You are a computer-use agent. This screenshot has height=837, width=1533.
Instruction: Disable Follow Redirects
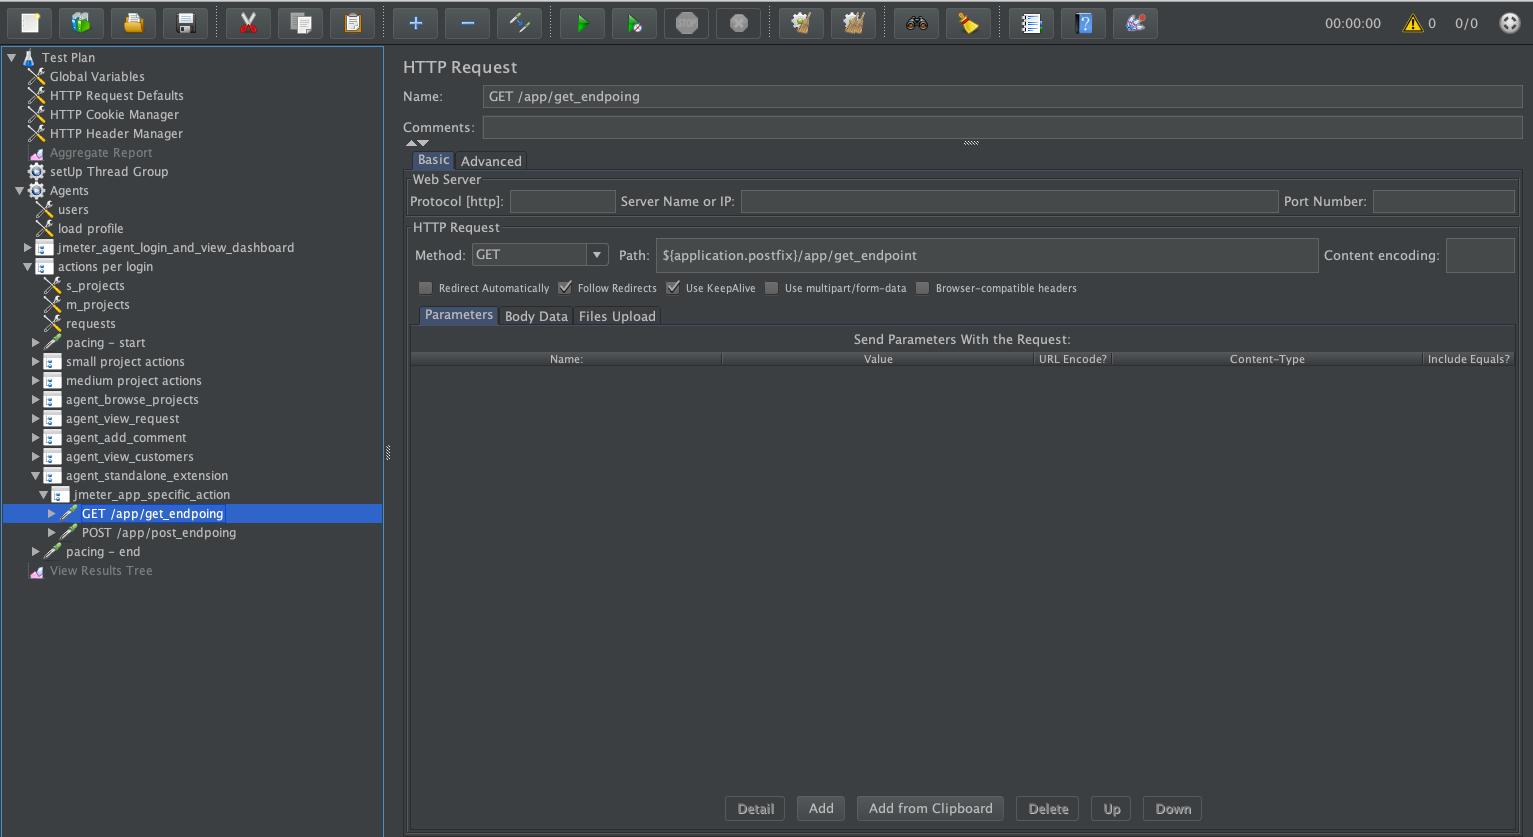click(x=566, y=287)
